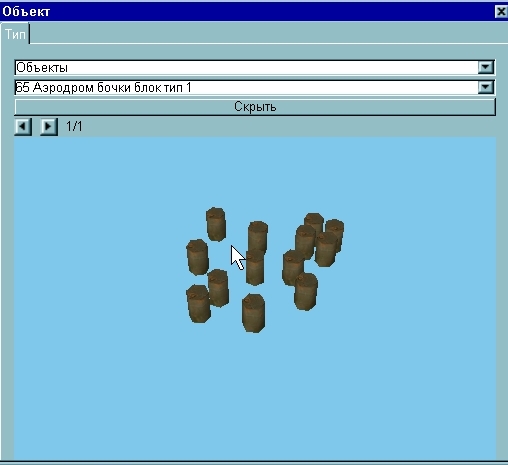508x465 pixels.
Task: Open the 65 Аэродром бочки блок list field
Action: [254, 88]
